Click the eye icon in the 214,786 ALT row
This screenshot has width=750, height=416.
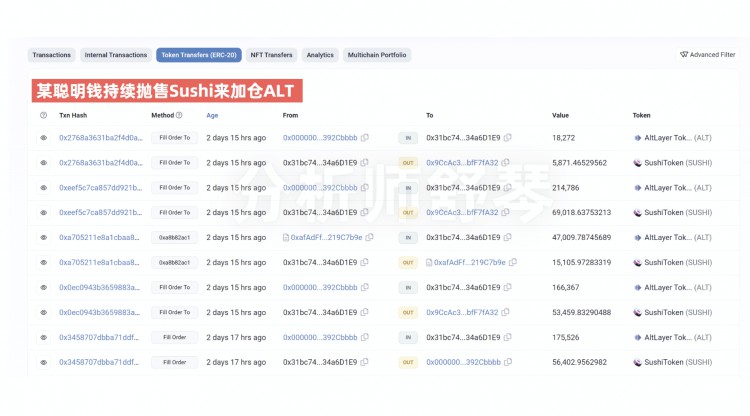(44, 187)
